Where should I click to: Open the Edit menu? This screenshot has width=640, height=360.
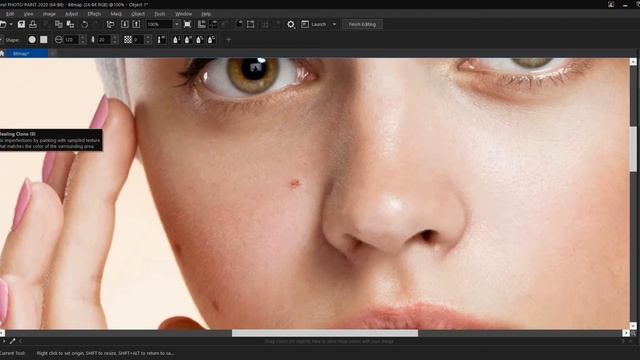pyautogui.click(x=10, y=14)
